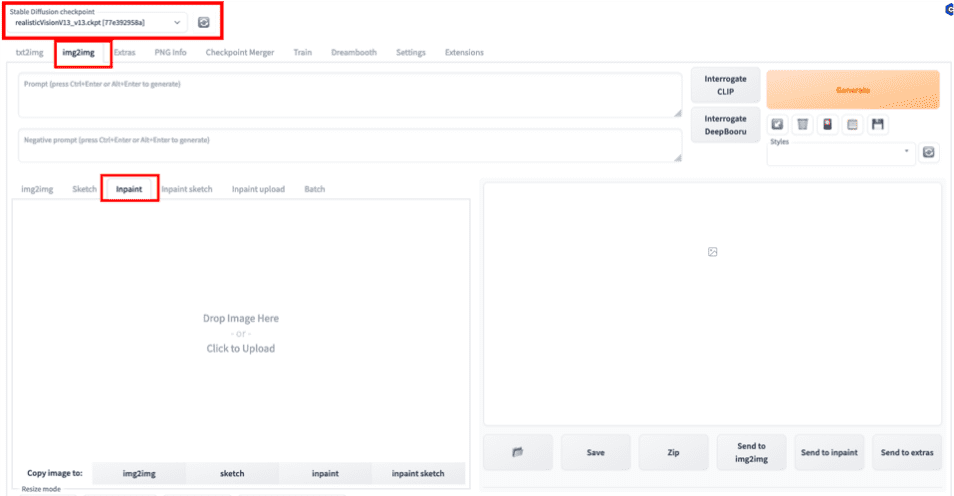
Task: Switch to the Batch sub-tab
Action: pyautogui.click(x=314, y=189)
